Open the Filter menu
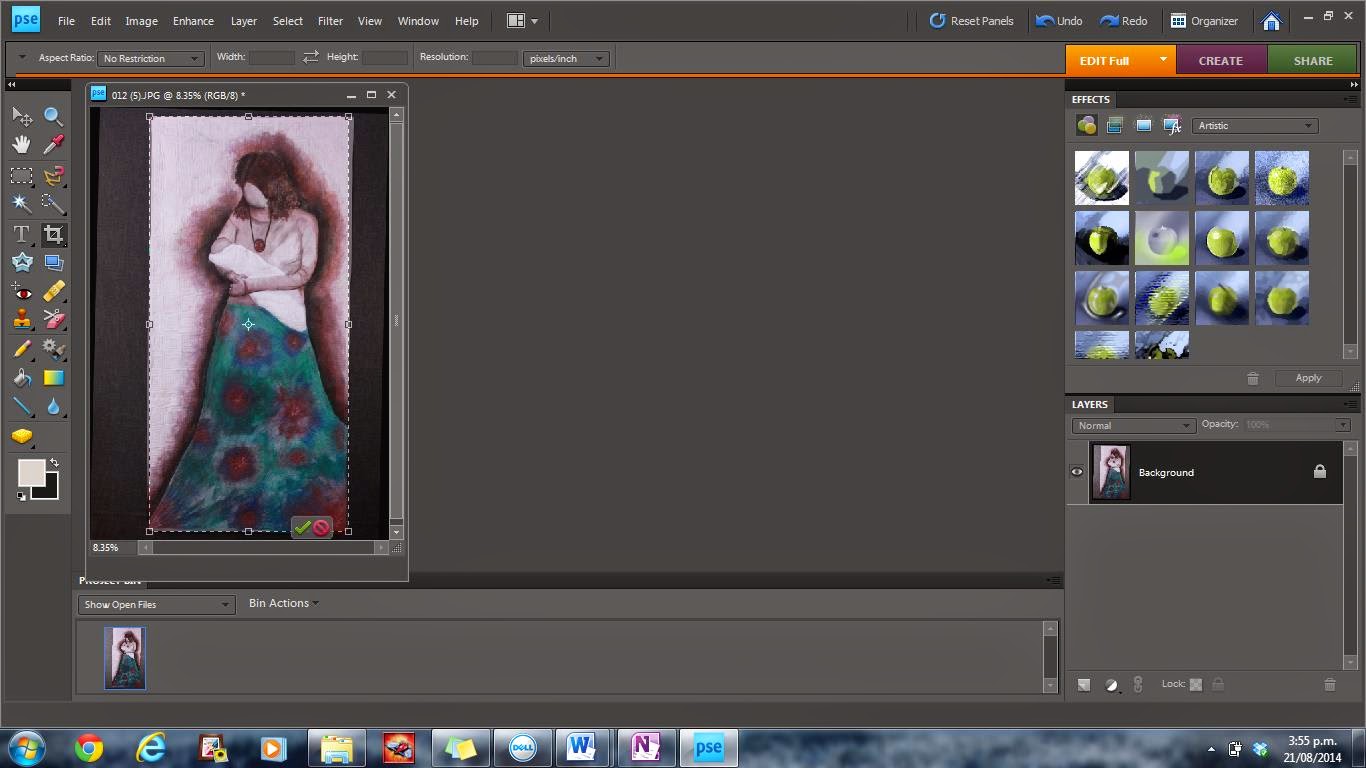Viewport: 1366px width, 768px height. tap(330, 20)
